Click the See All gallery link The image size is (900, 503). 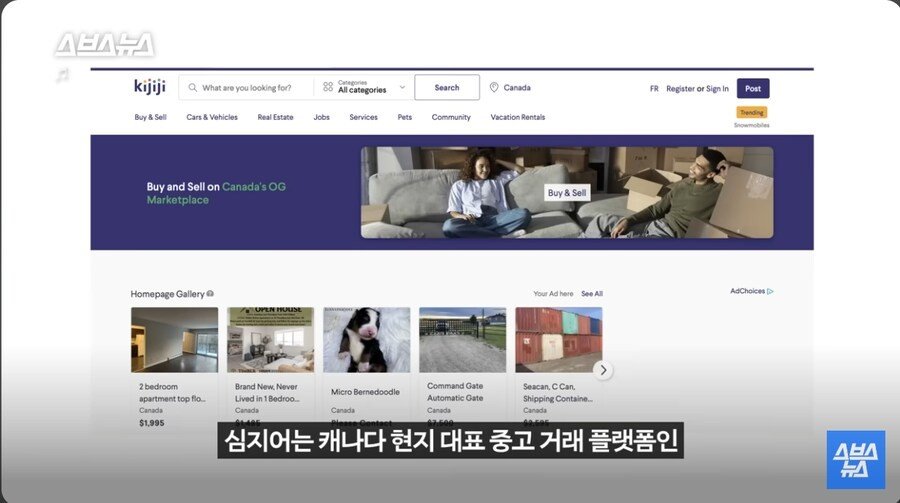click(592, 293)
